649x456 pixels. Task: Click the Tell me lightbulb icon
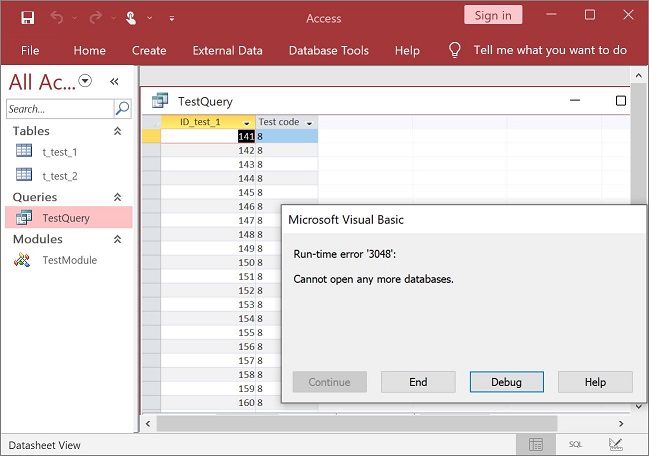pos(454,50)
